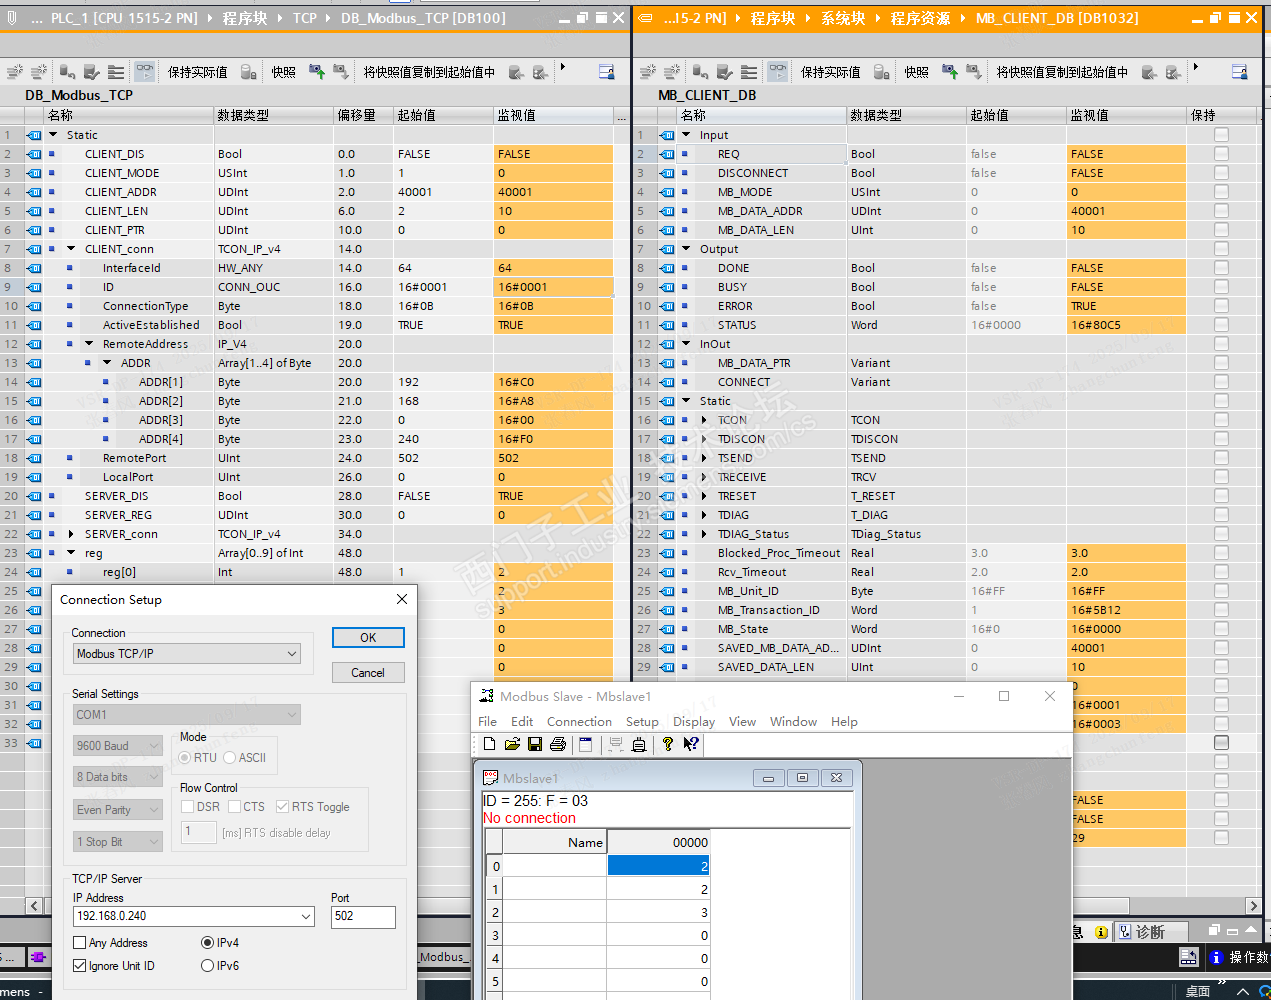1271x1000 pixels.
Task: Expand the TCON entry in MB_CLIENT_DB
Action: [x=704, y=420]
